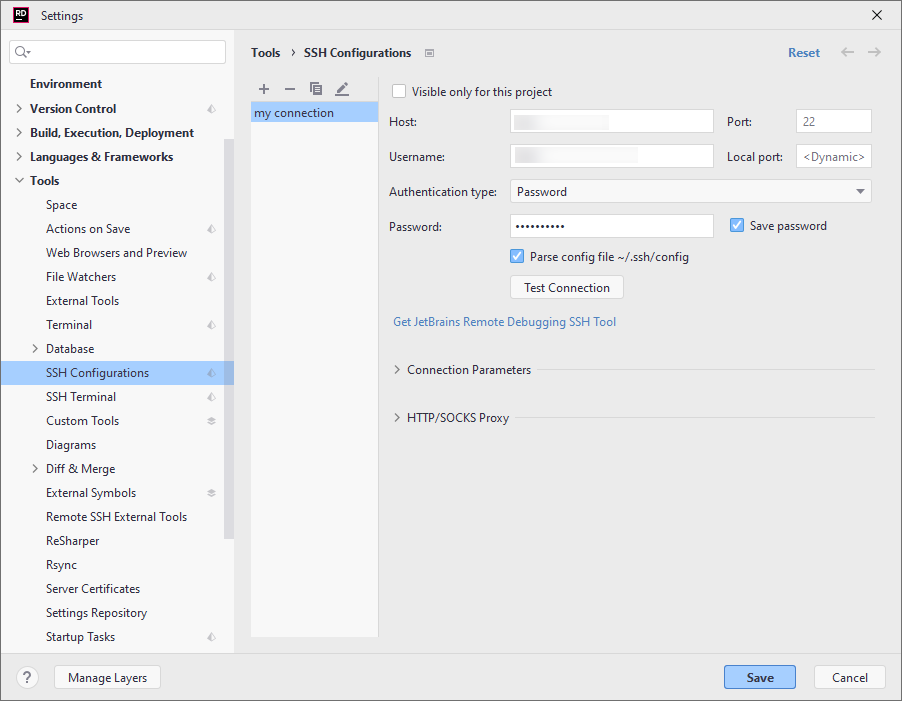
Task: Duplicate the selected connection
Action: (x=314, y=89)
